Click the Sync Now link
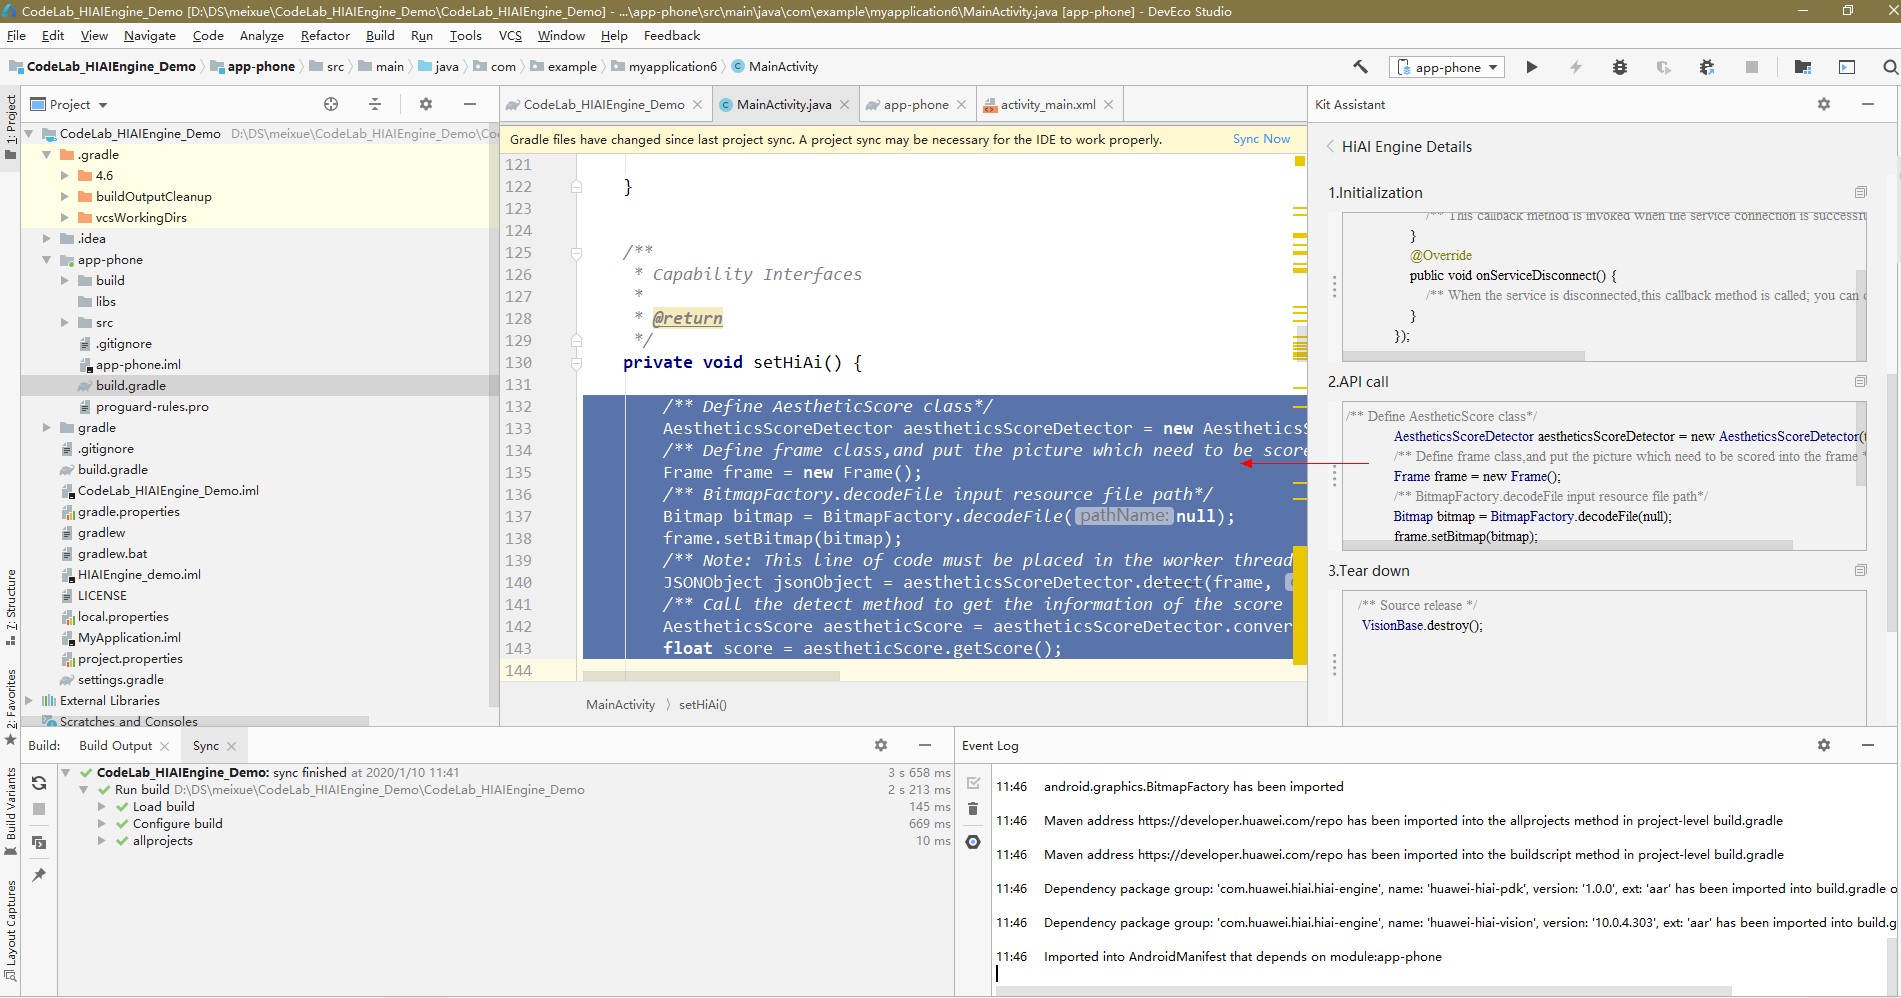 [1261, 139]
